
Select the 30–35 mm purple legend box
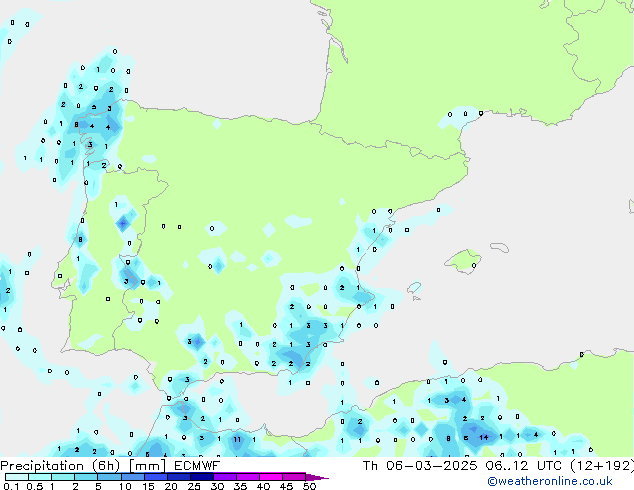(224, 477)
